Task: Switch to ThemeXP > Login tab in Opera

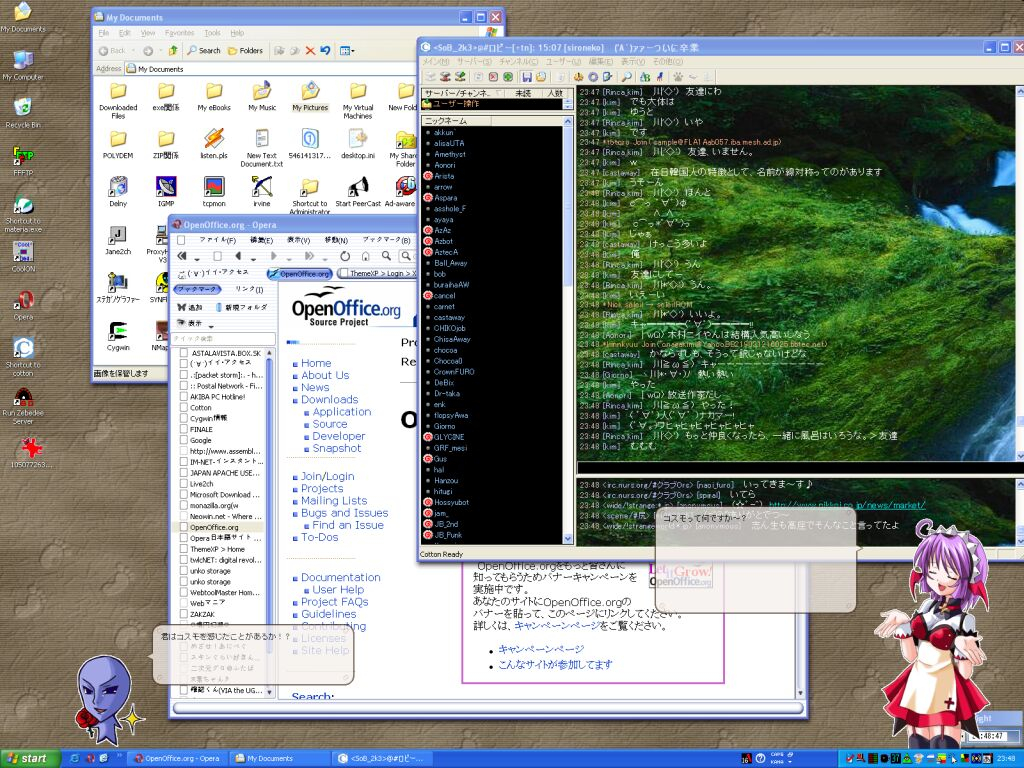Action: click(x=377, y=274)
